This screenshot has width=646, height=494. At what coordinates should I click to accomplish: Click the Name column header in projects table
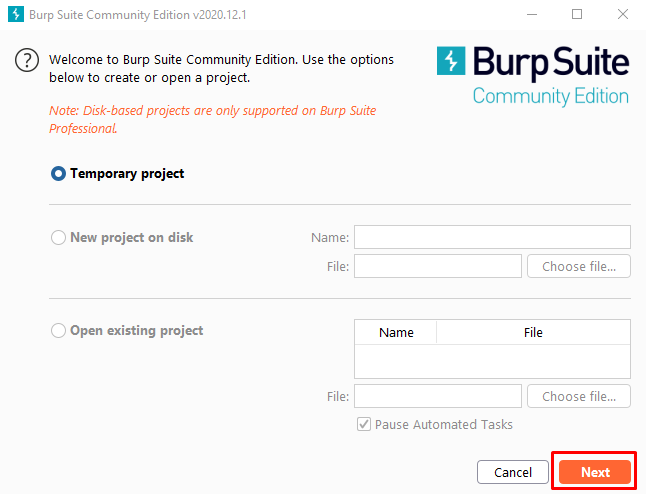[396, 332]
